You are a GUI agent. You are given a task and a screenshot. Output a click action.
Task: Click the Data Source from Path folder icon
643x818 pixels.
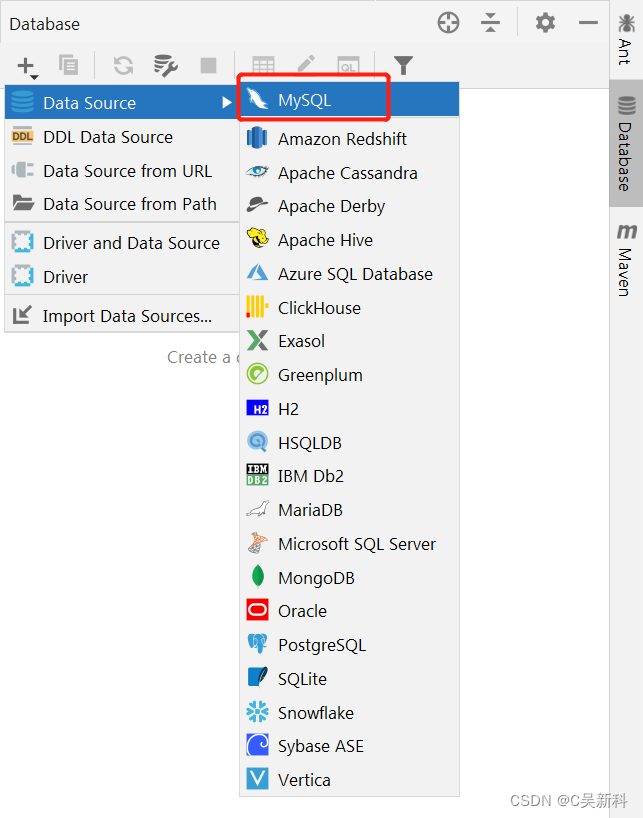[23, 202]
